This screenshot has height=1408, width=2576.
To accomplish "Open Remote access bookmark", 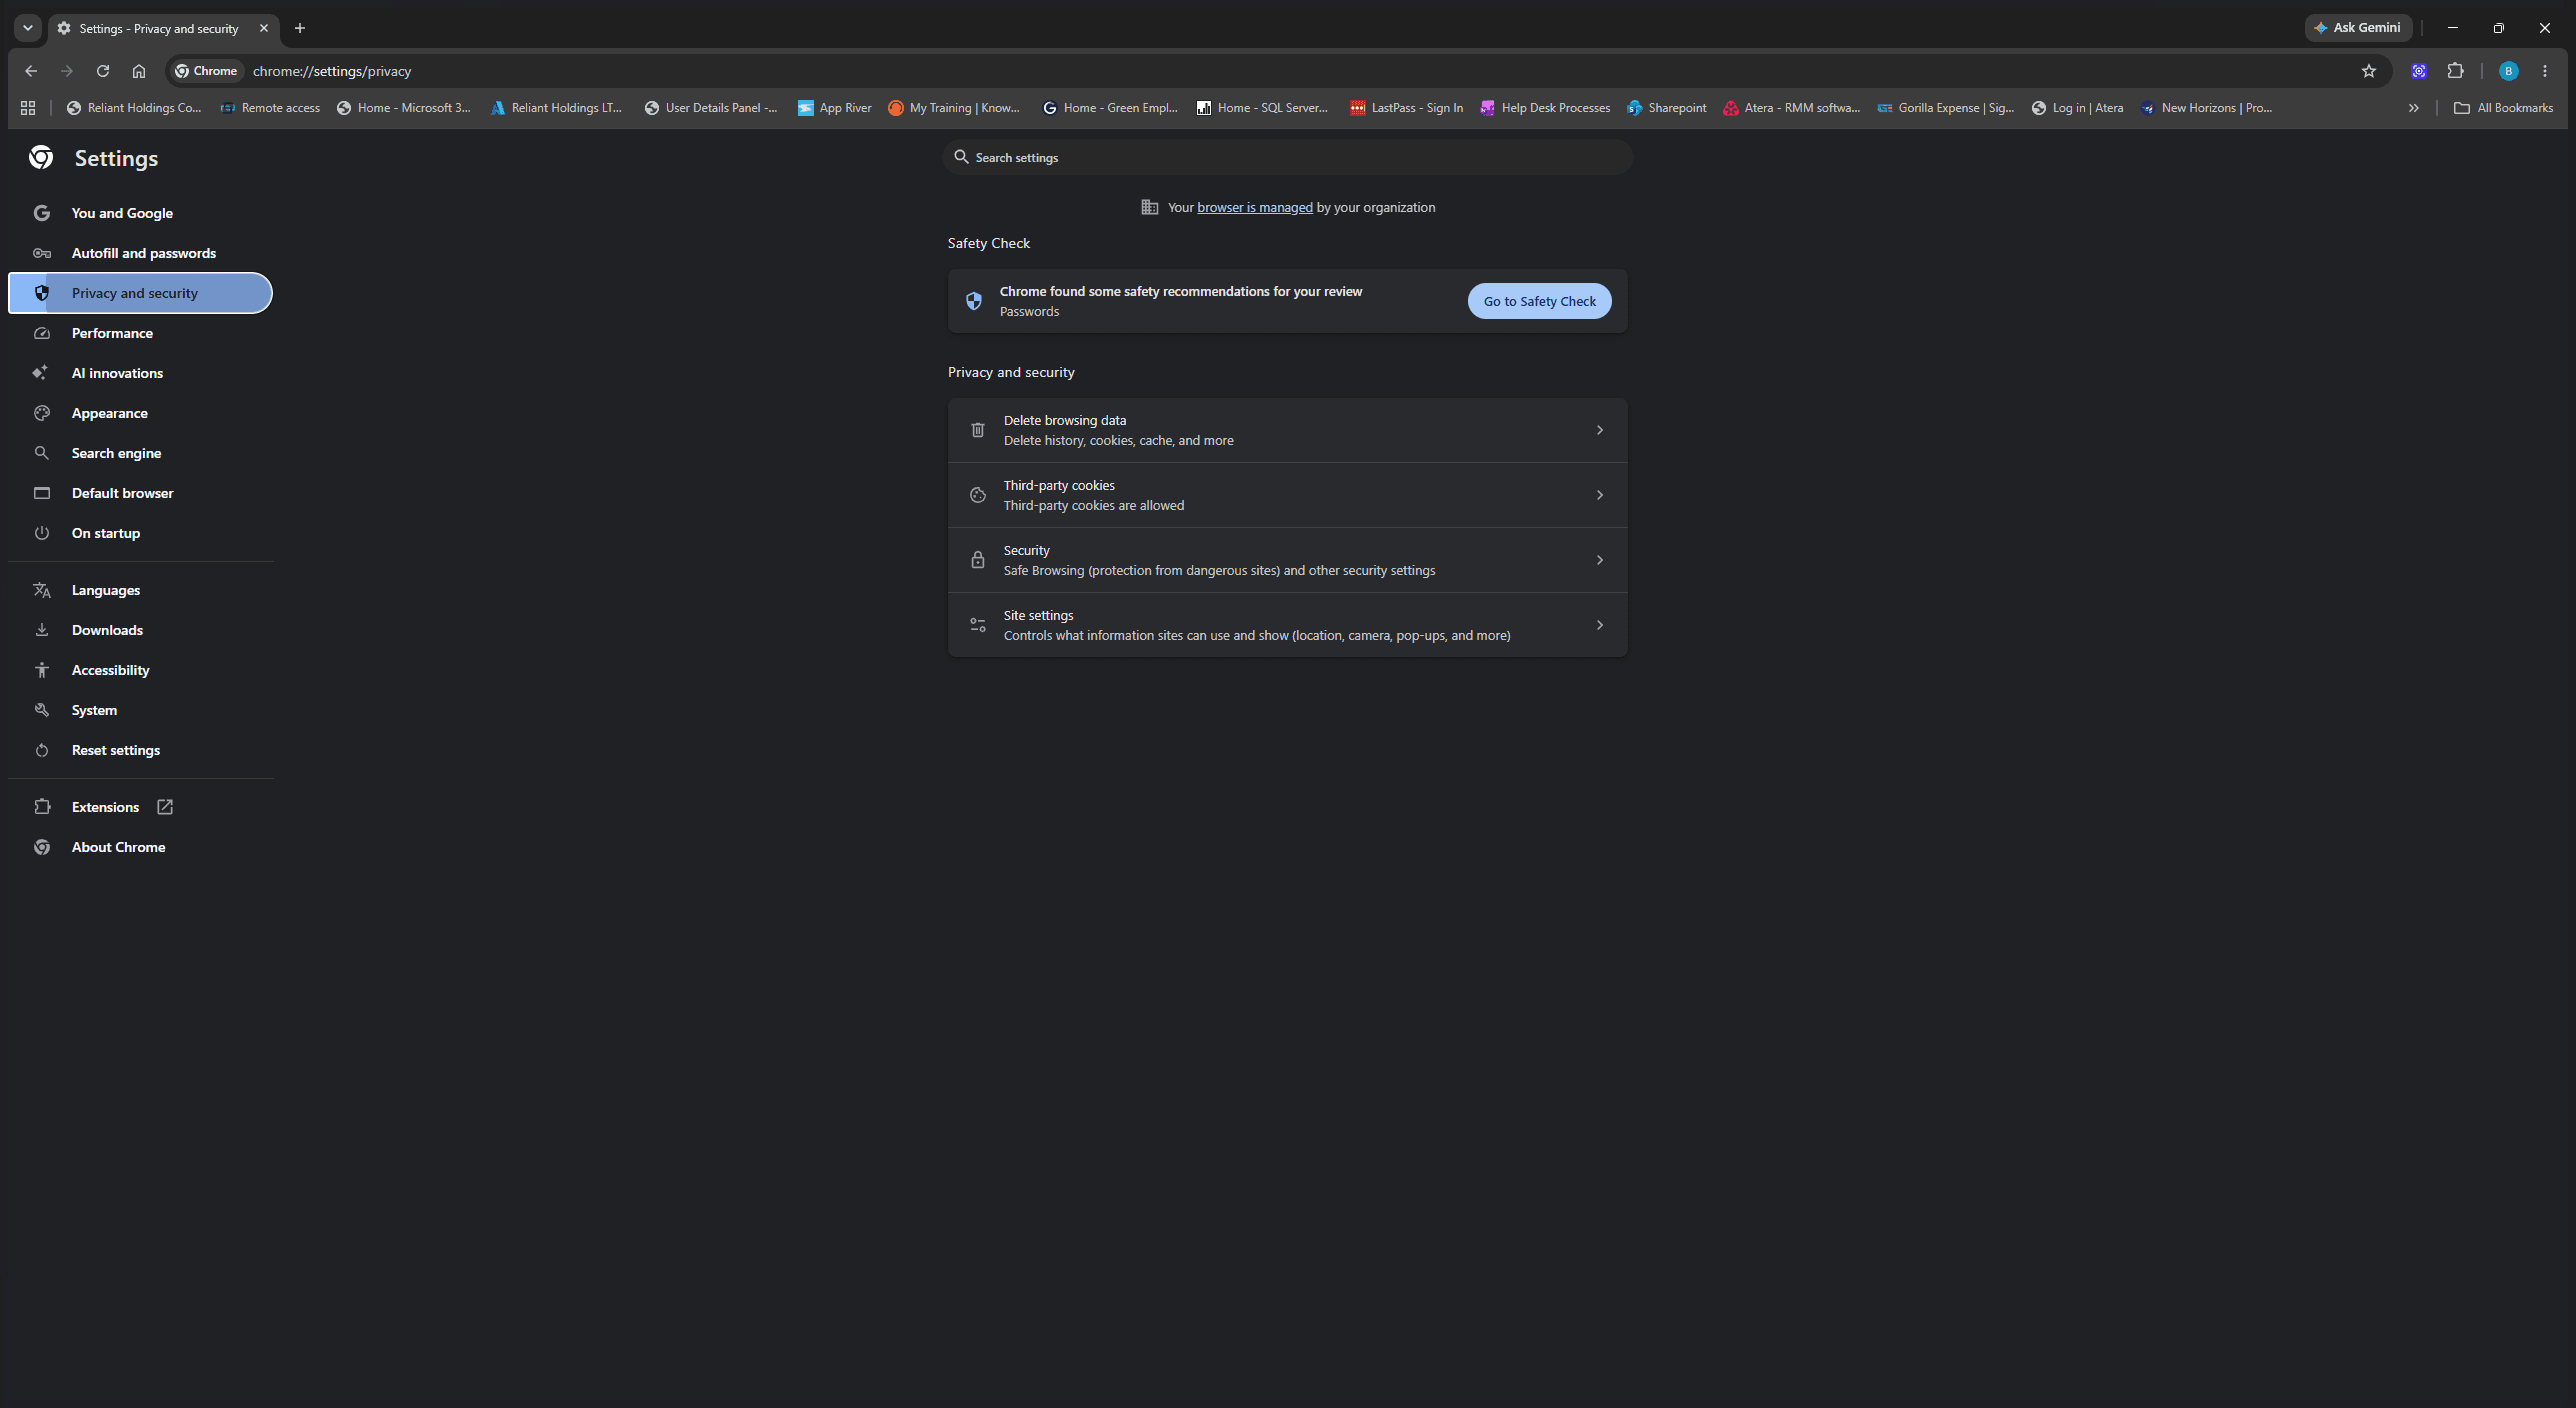I will (x=270, y=108).
